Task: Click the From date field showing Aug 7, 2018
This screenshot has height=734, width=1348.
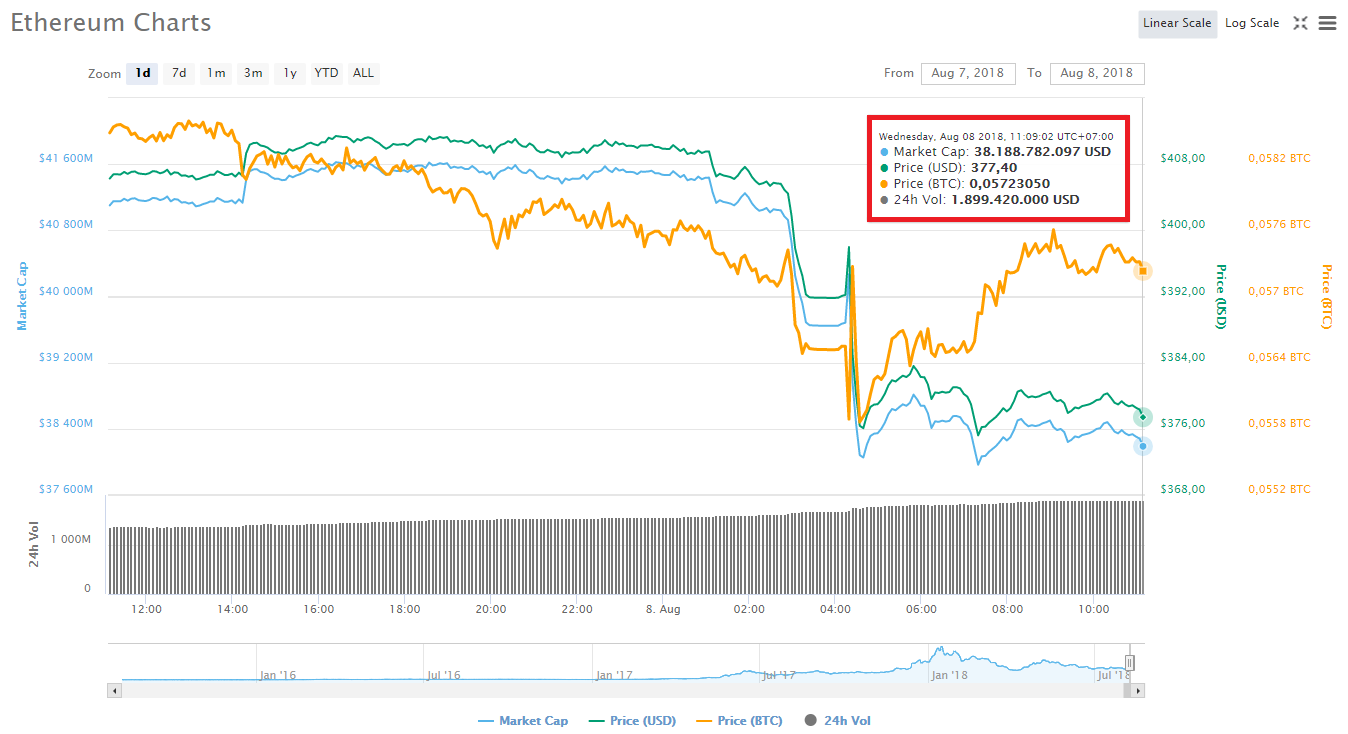Action: (x=967, y=73)
